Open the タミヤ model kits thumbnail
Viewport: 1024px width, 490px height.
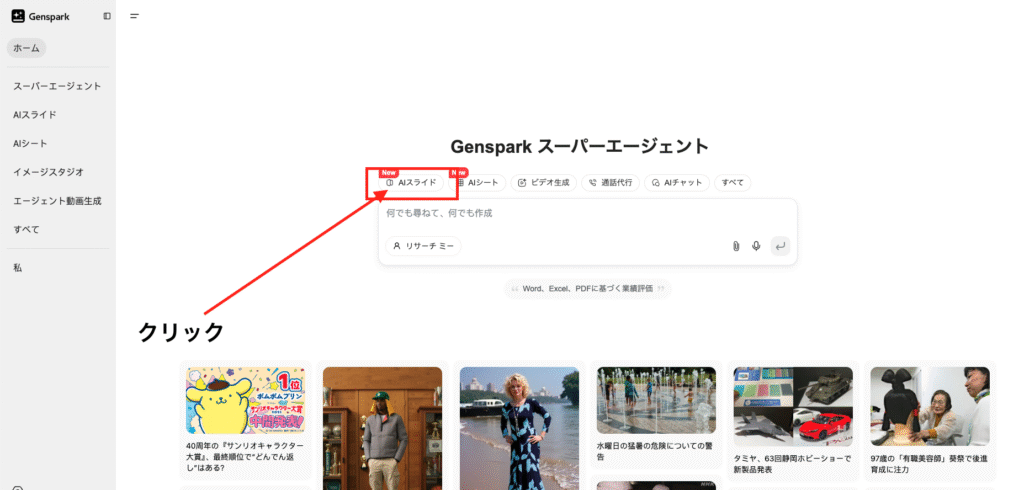(793, 406)
